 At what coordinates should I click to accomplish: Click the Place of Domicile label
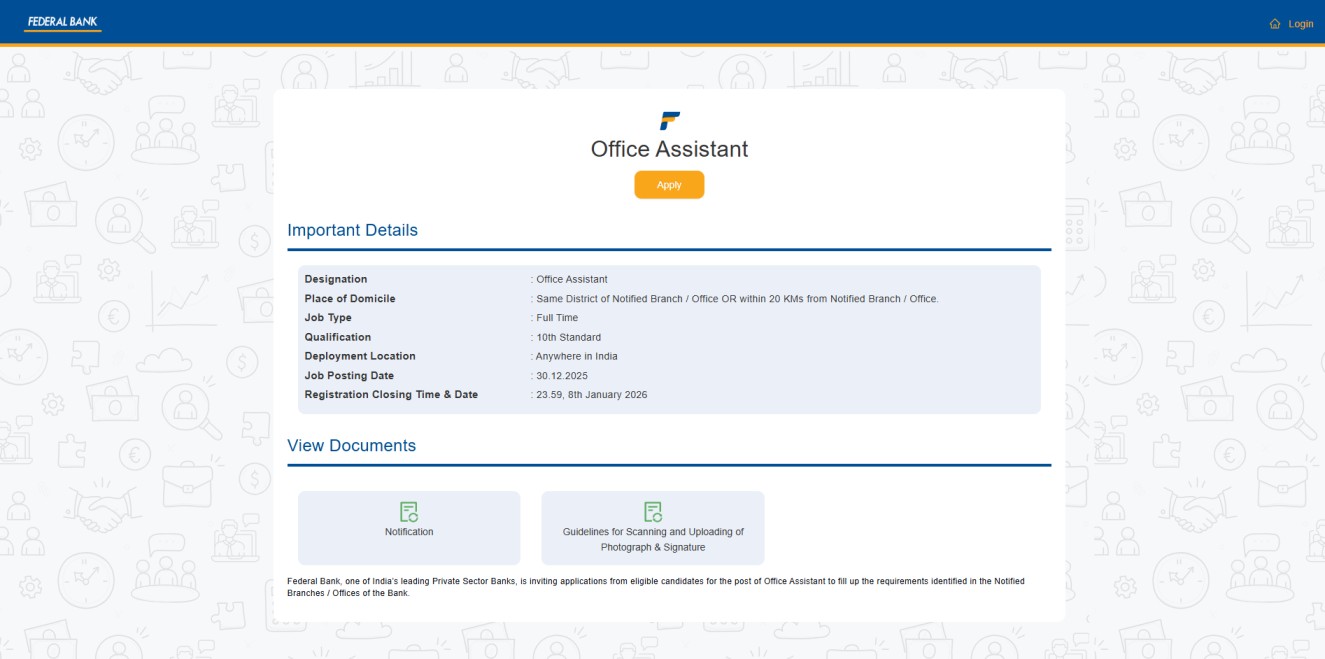350,298
